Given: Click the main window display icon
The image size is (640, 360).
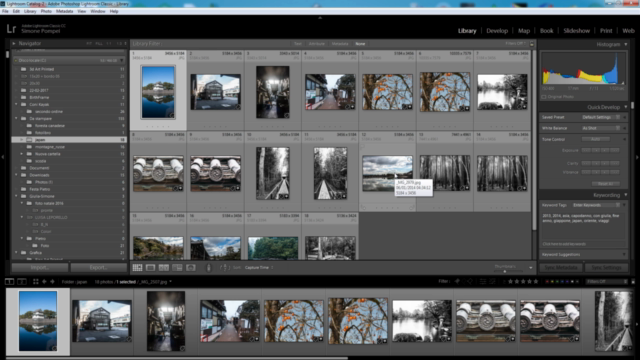Looking at the screenshot, I should (x=9, y=282).
